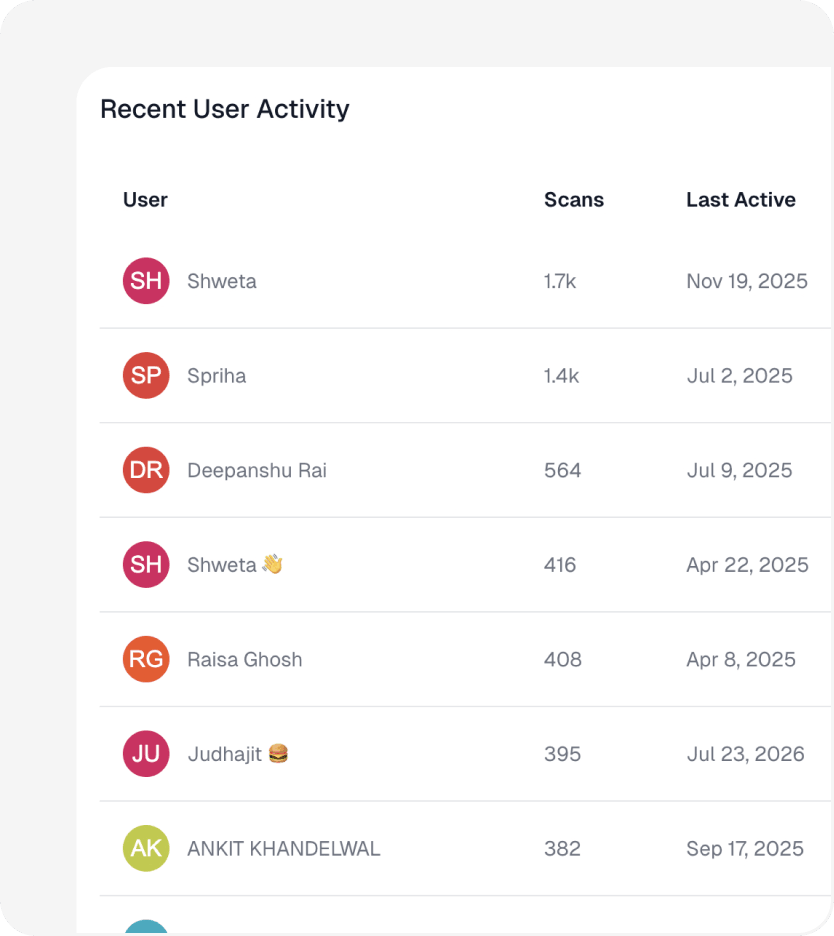Click the 416 scans value

[x=560, y=565]
